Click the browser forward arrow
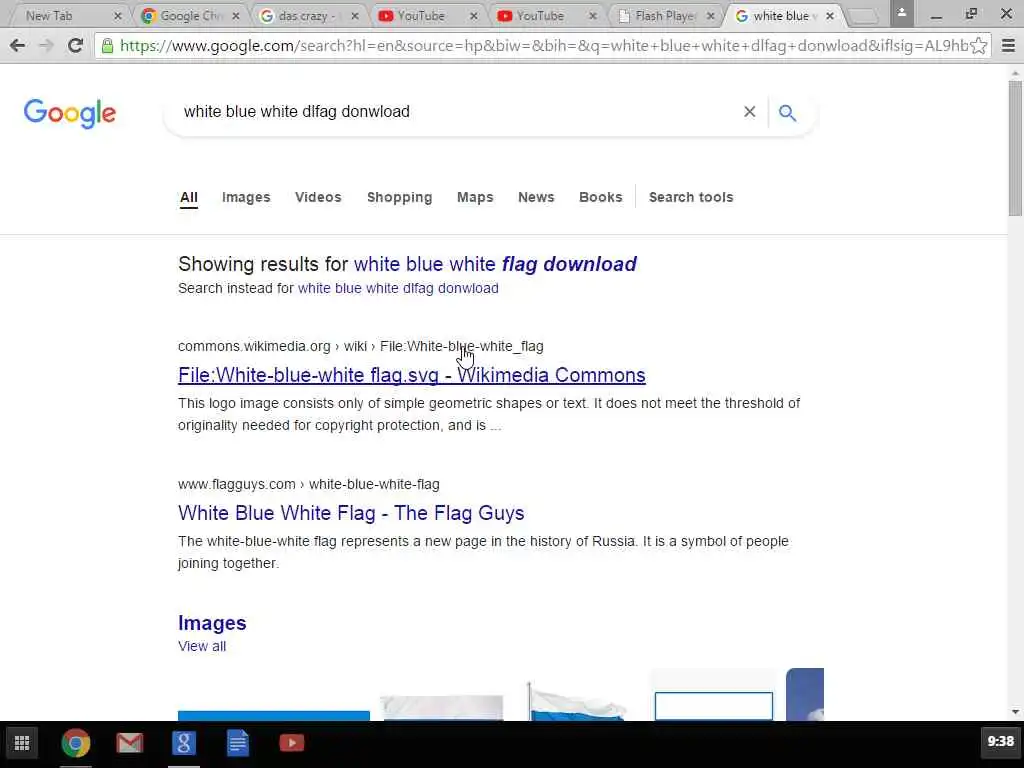The image size is (1024, 768). 46,45
